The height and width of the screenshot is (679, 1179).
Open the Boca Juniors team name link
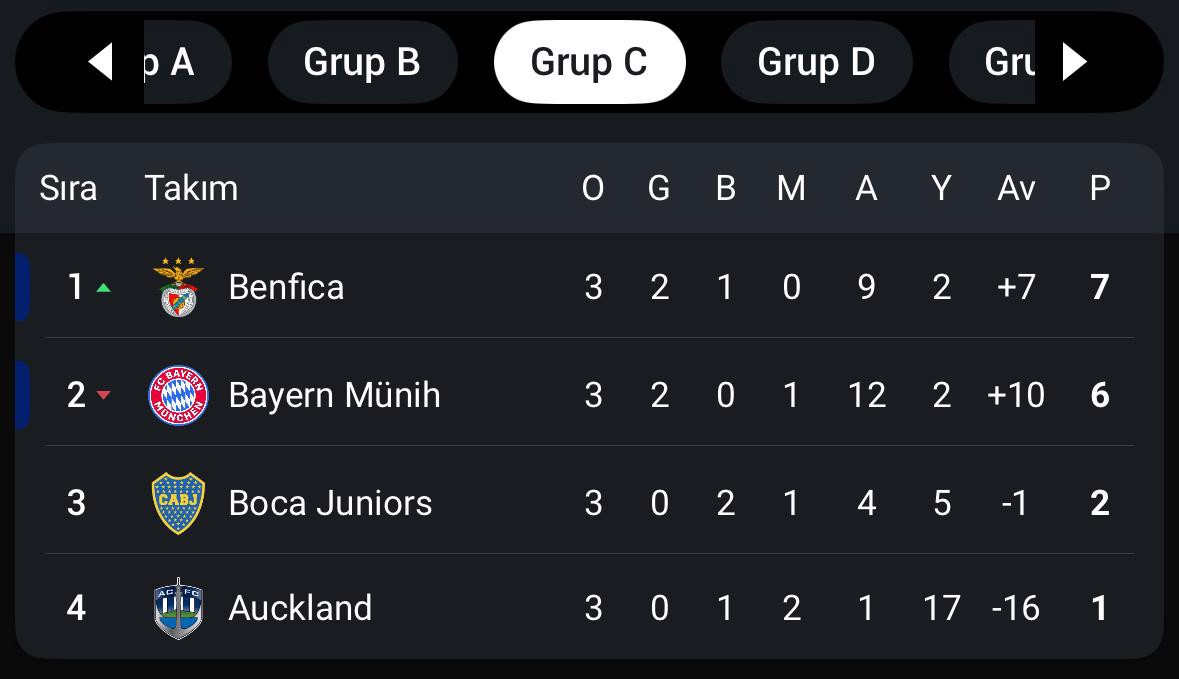pyautogui.click(x=330, y=503)
